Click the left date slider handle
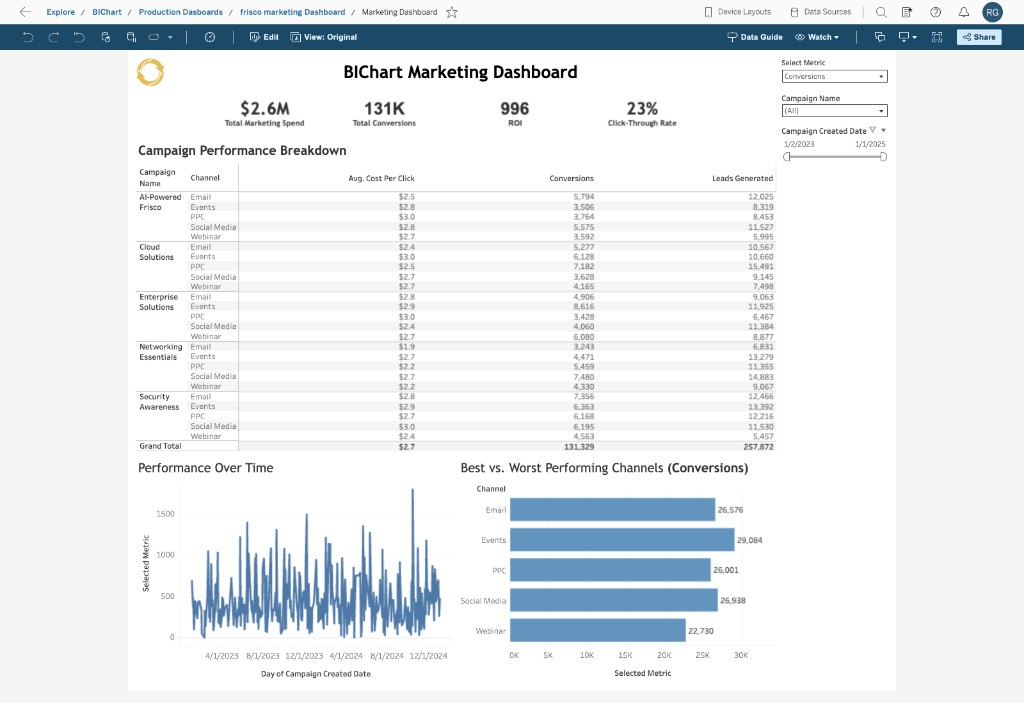This screenshot has width=1024, height=704. click(x=787, y=157)
